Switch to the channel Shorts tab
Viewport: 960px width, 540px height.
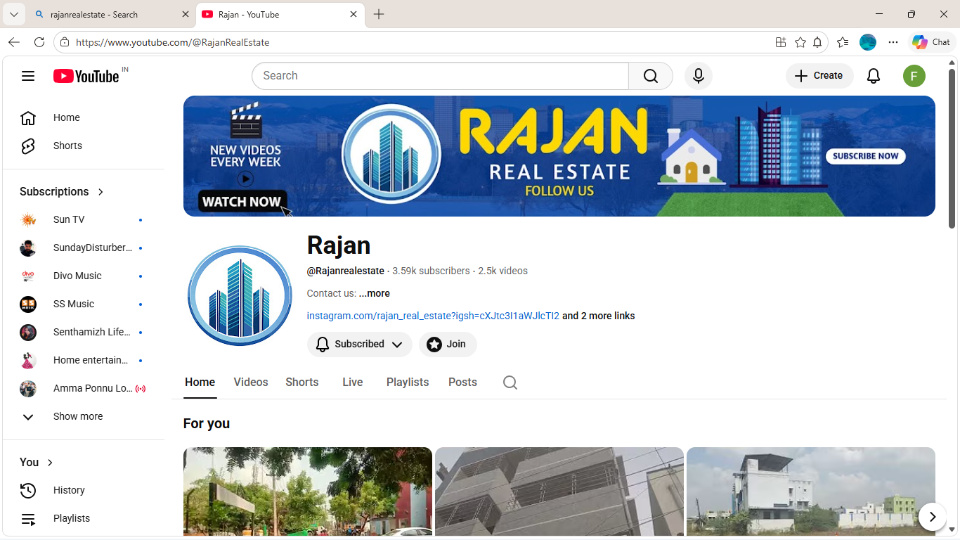click(302, 382)
